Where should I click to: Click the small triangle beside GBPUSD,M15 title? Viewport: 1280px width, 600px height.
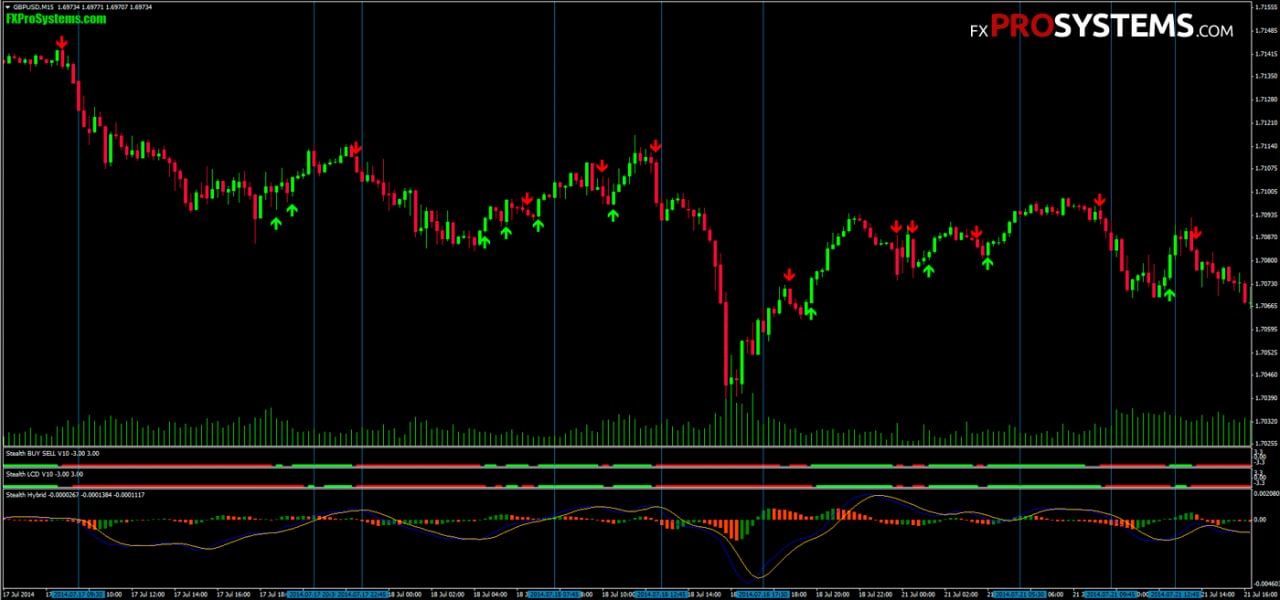[8, 7]
